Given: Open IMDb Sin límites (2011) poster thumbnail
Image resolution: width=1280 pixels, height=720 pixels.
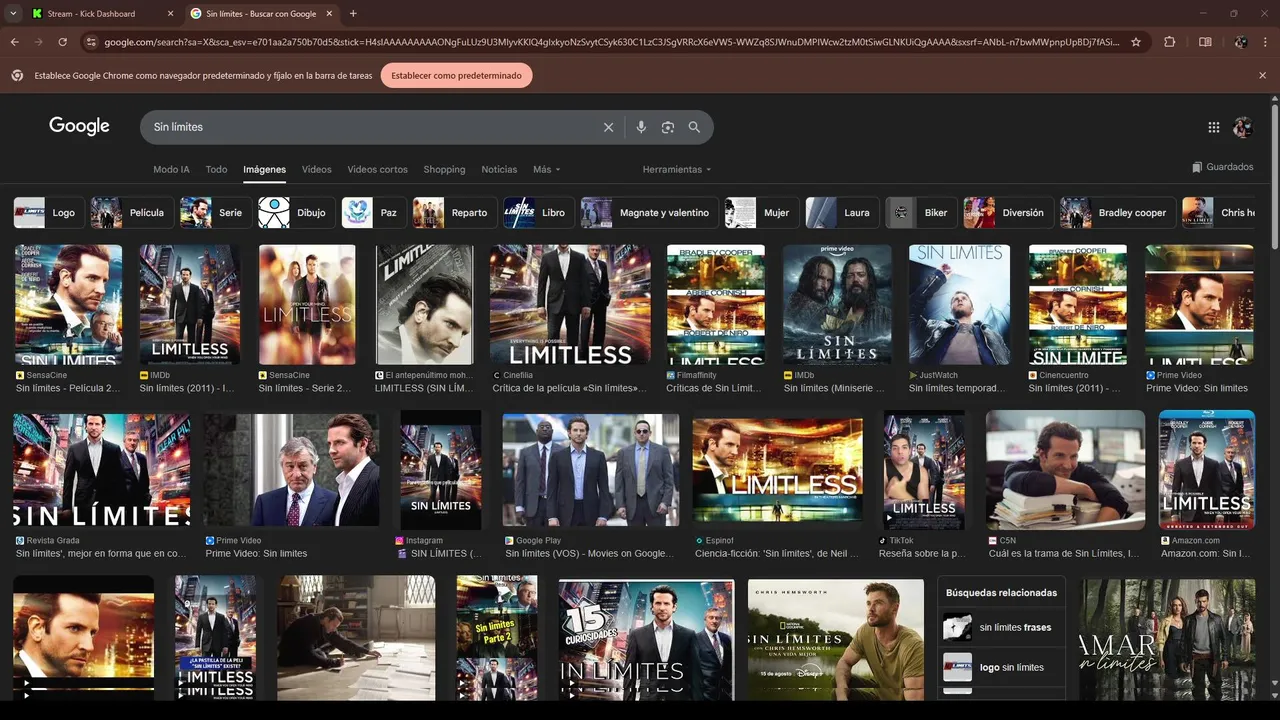Looking at the screenshot, I should (189, 304).
